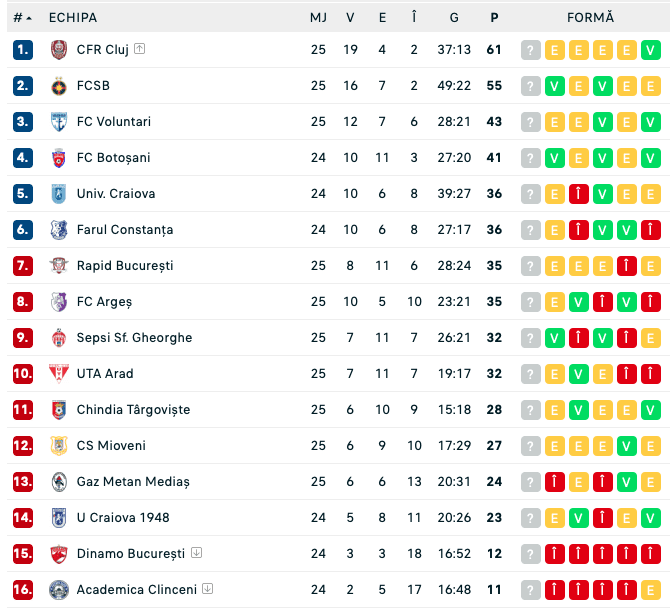Sort standings by the G goals column
Viewport: 670px width, 609px height.
tap(454, 18)
